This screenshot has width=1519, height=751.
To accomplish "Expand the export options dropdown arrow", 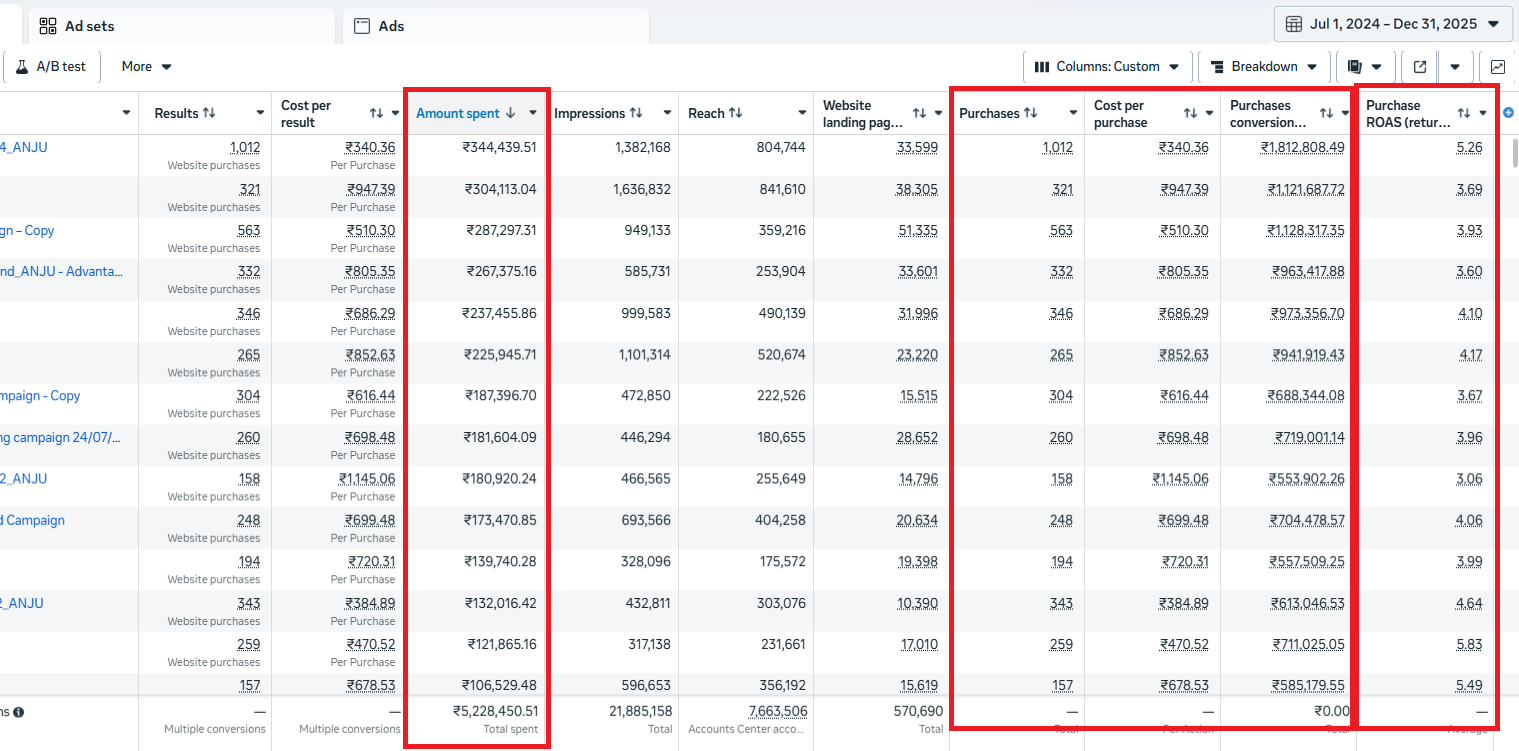I will 1454,67.
